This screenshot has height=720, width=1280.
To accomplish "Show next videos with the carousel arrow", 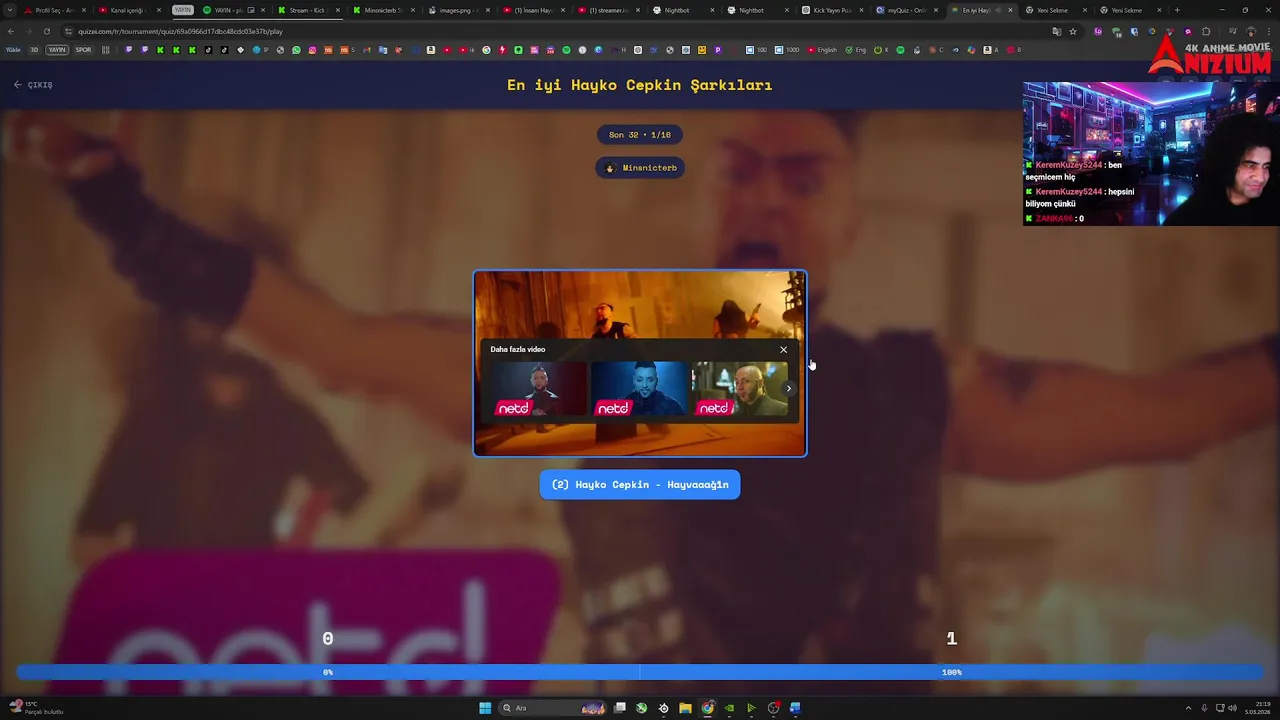I will 788,389.
